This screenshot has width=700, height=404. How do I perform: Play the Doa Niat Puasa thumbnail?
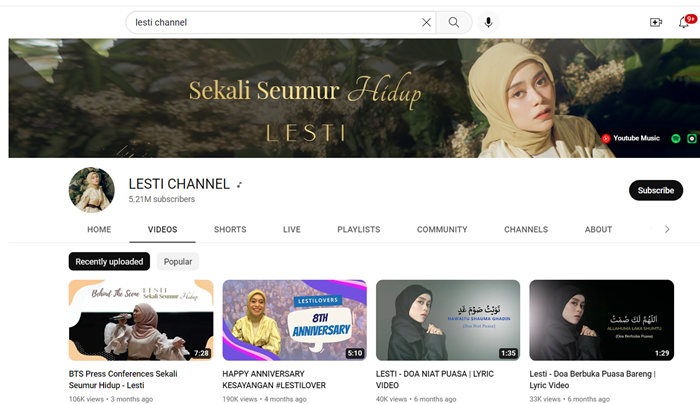click(x=448, y=320)
